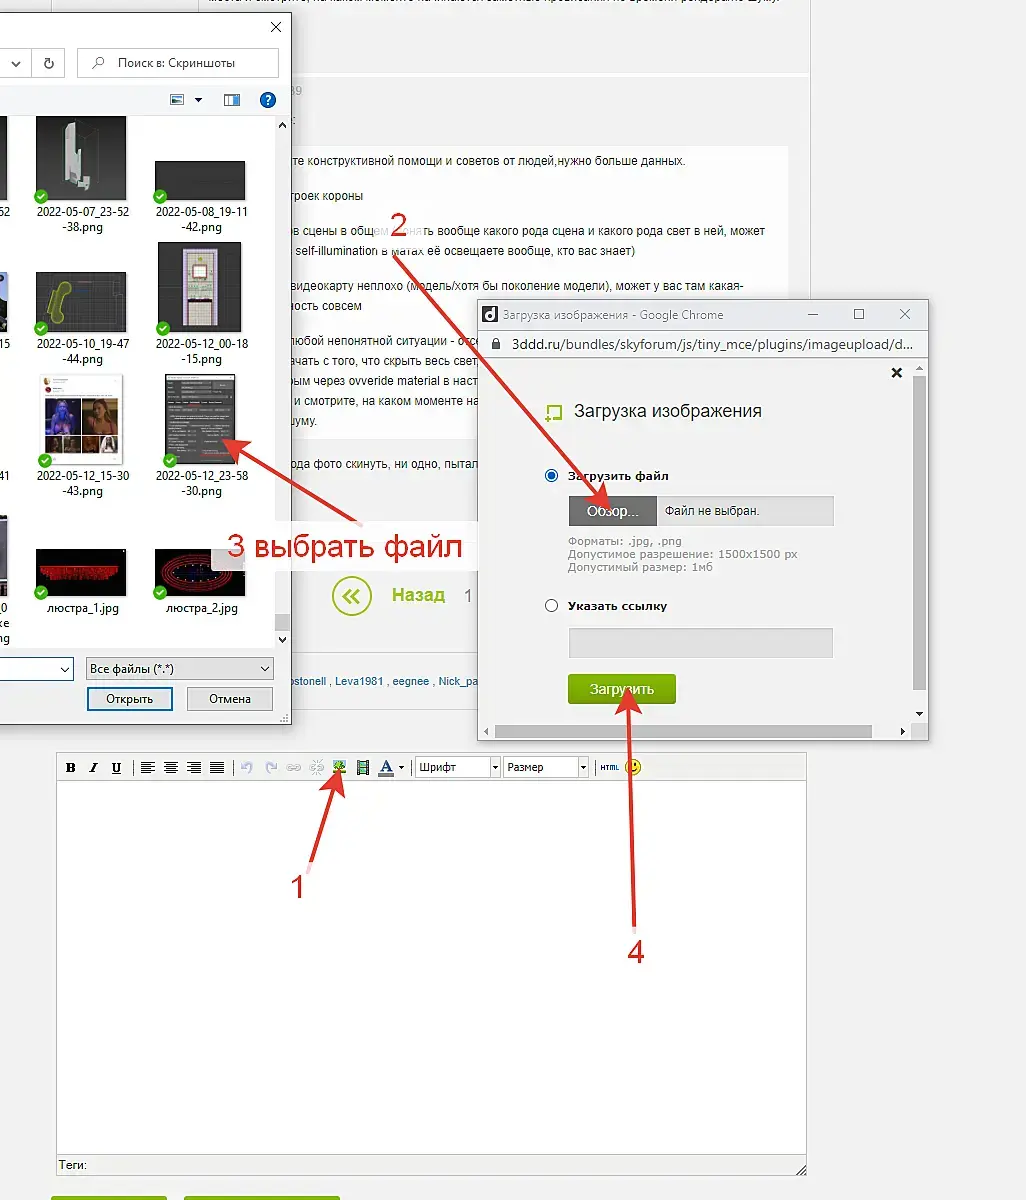The width and height of the screenshot is (1026, 1200).
Task: Click the green 'Загрузить' upload button
Action: tap(622, 689)
